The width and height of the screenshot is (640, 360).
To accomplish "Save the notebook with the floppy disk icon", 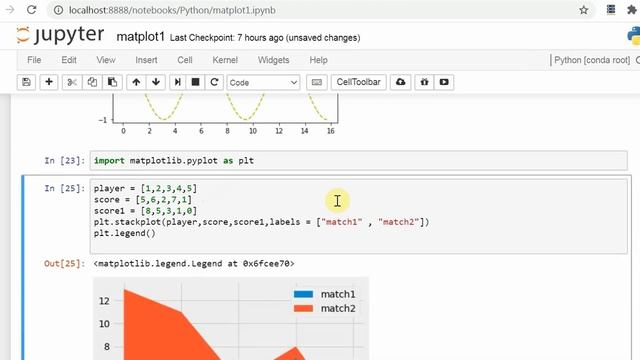I will click(27, 82).
